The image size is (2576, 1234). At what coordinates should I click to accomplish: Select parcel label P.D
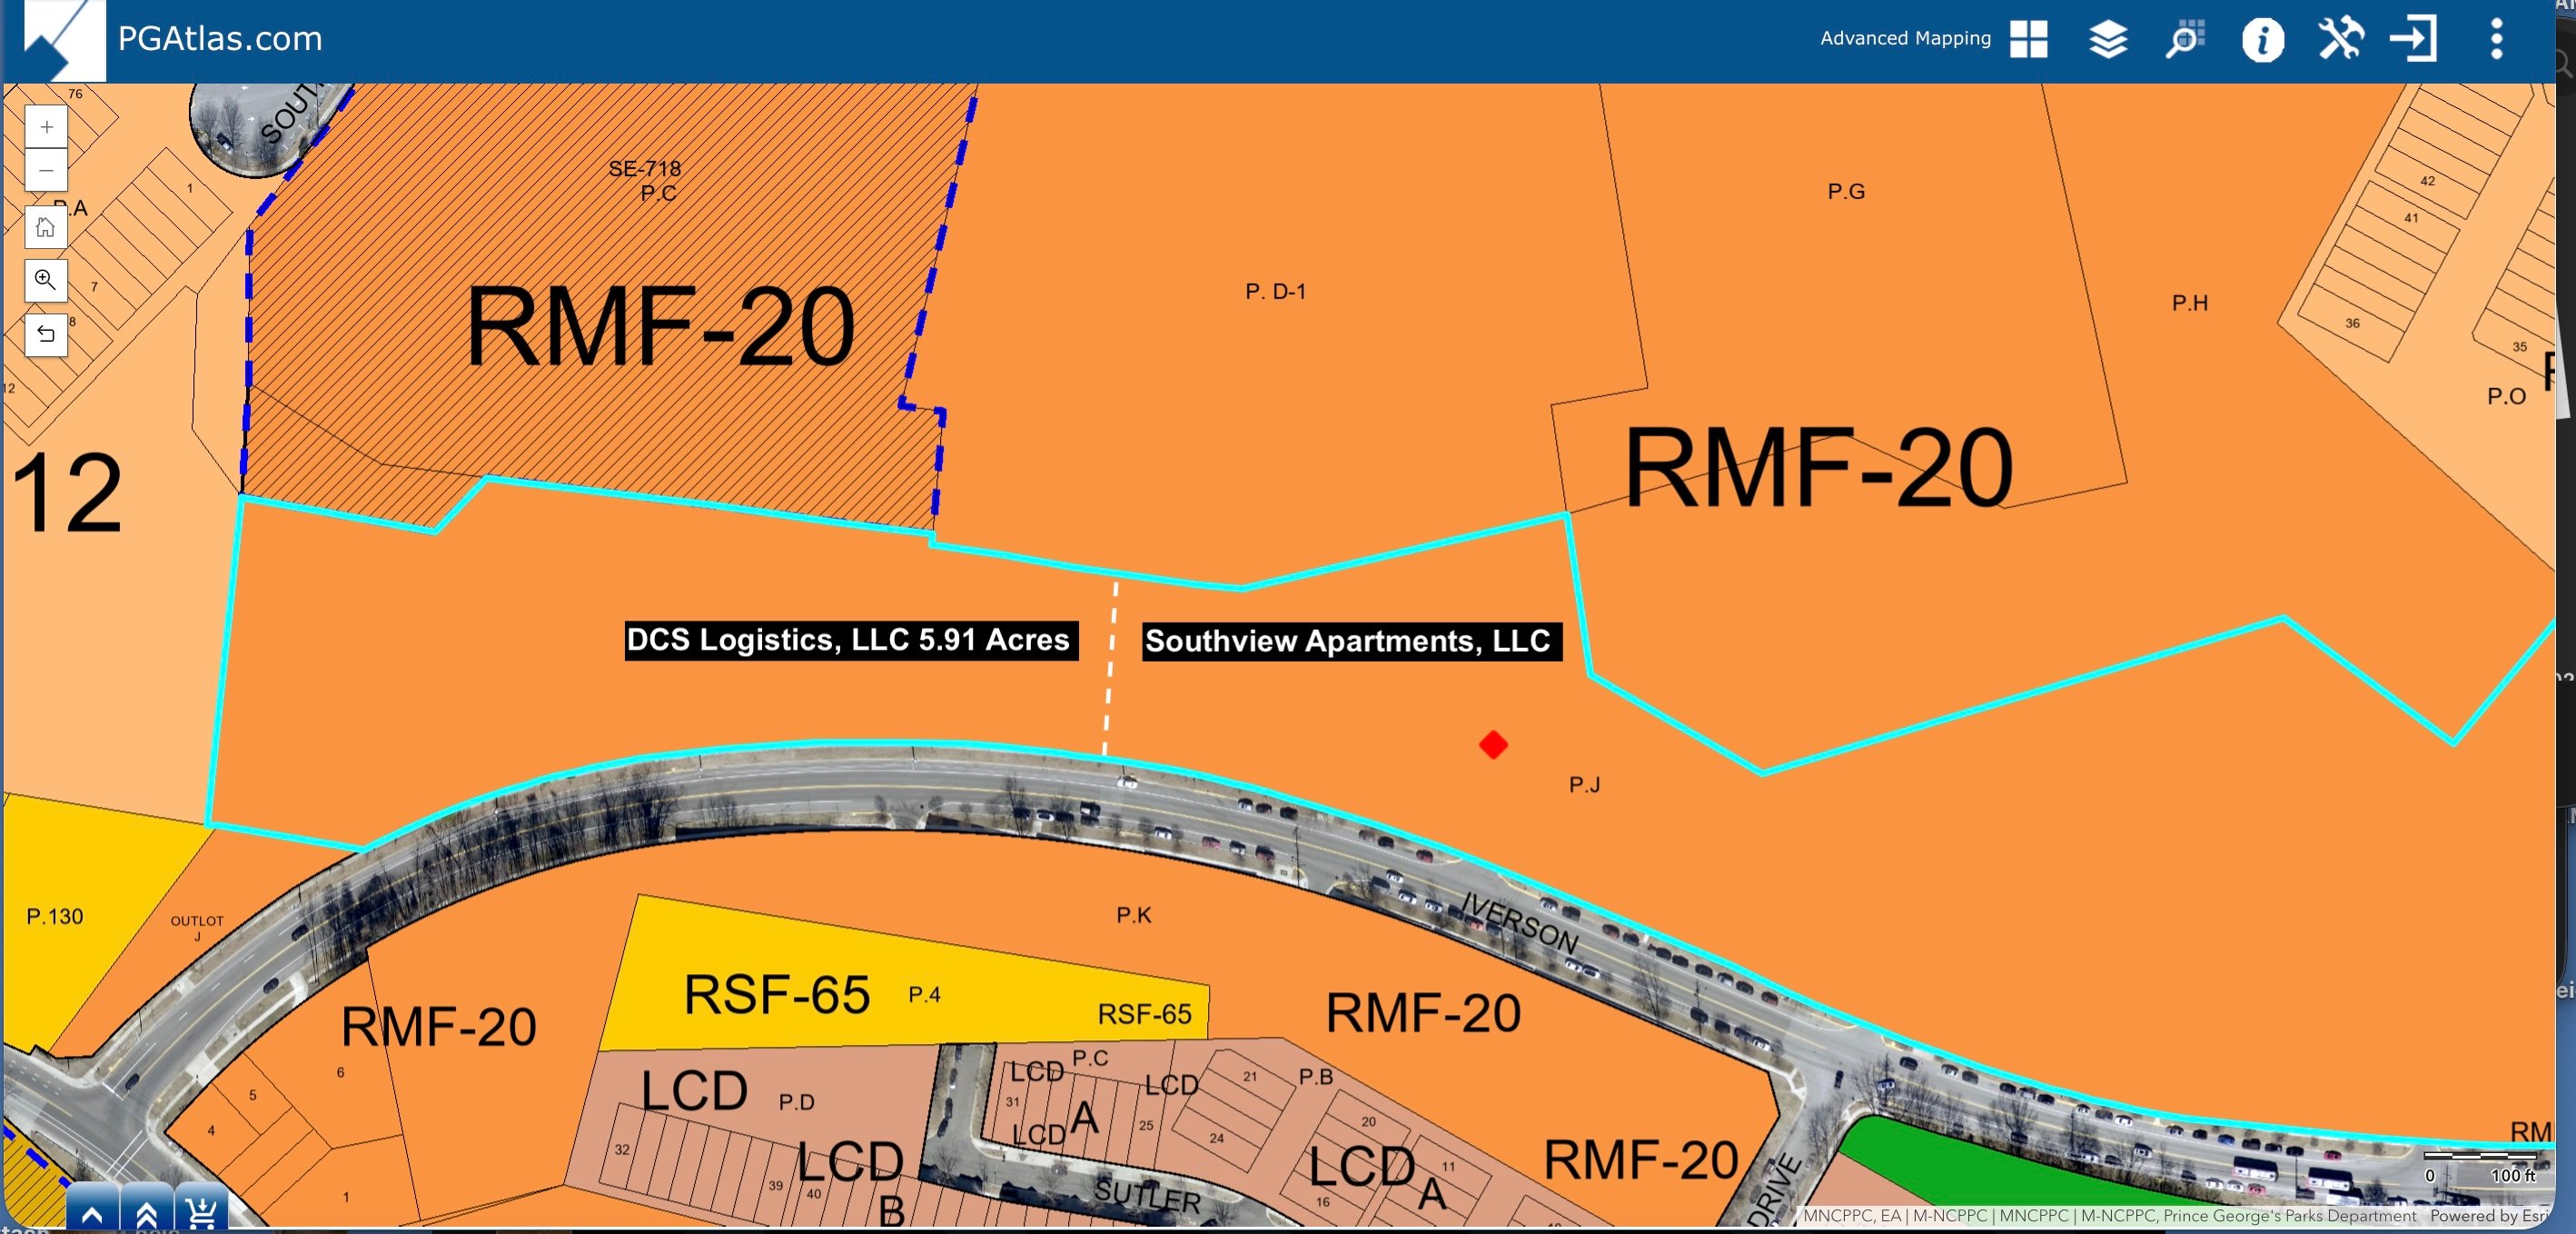(796, 1102)
